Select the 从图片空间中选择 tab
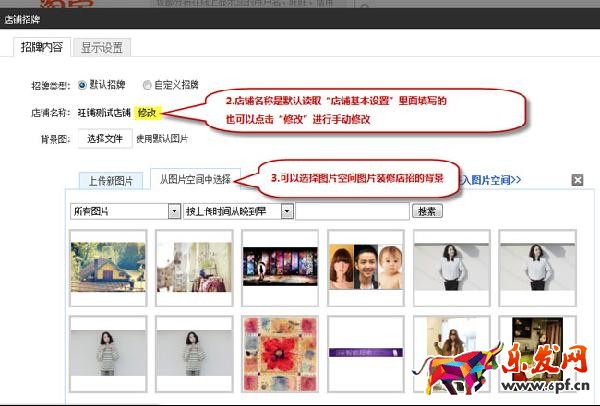This screenshot has height=406, width=600. click(x=194, y=180)
